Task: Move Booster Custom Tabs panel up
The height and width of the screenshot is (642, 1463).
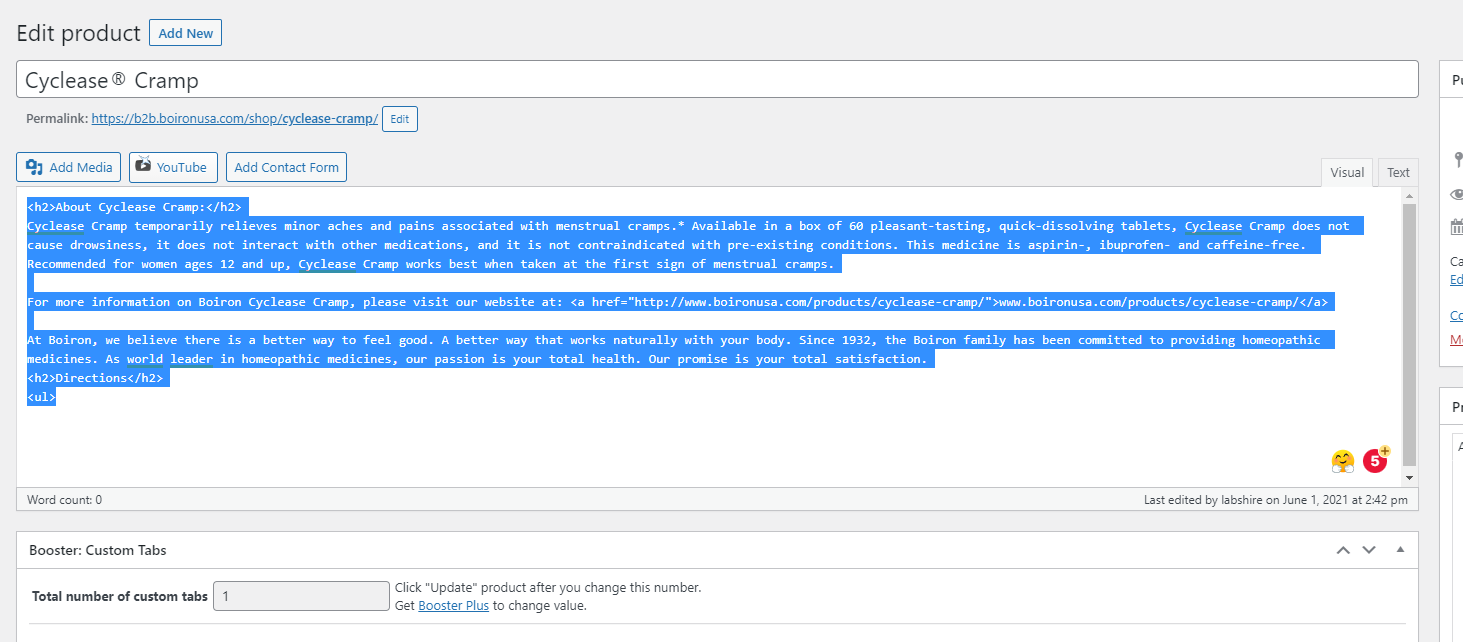Action: pos(1343,550)
